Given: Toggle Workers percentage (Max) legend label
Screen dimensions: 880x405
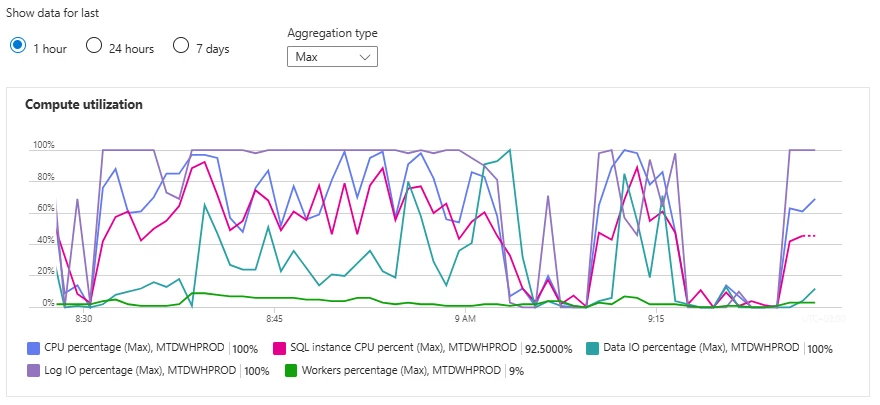Looking at the screenshot, I should (400, 370).
